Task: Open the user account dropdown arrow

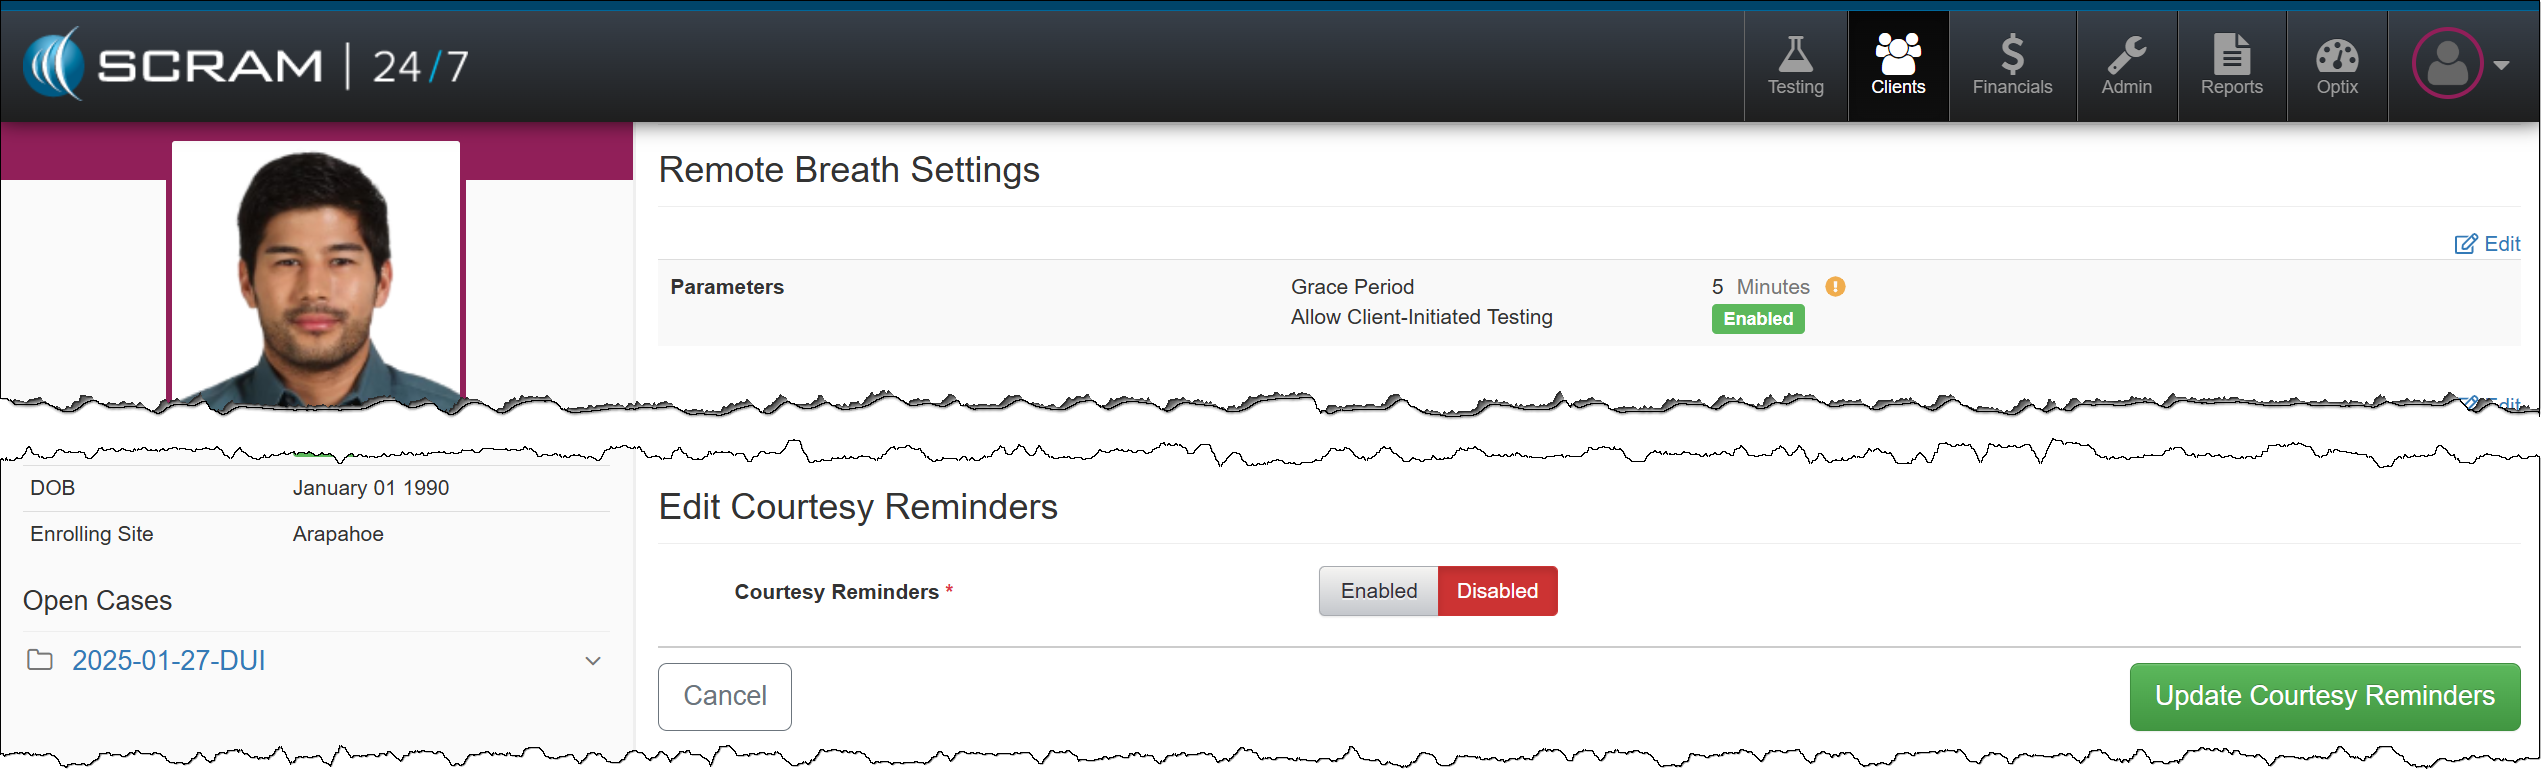Action: (x=2501, y=66)
